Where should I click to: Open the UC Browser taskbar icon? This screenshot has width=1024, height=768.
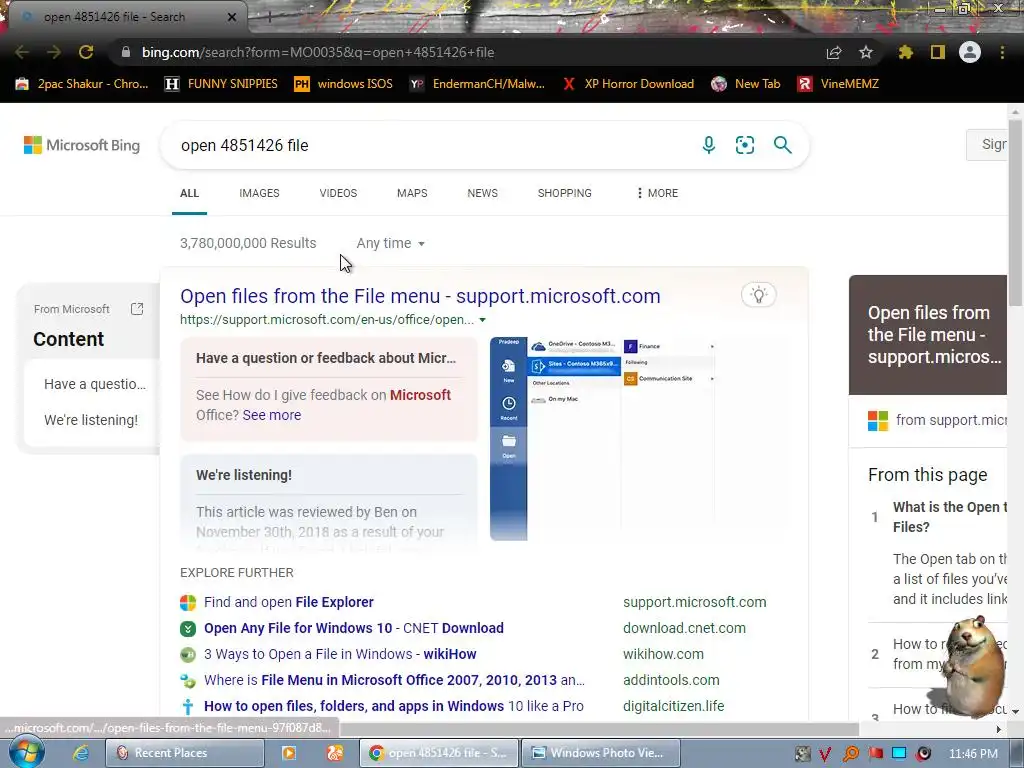tap(334, 753)
